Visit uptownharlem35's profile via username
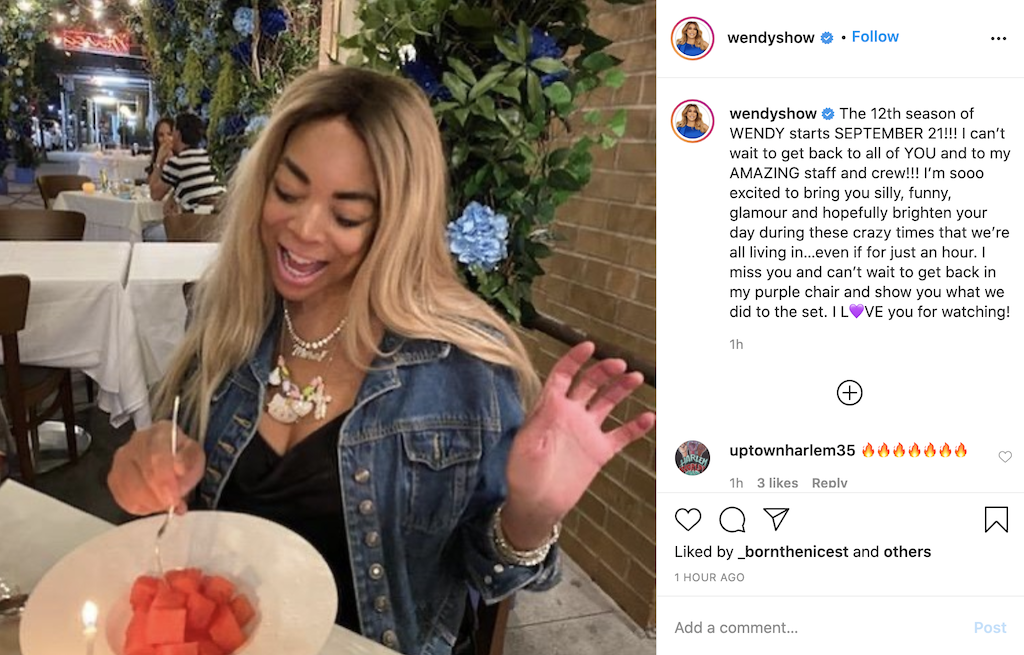This screenshot has width=1024, height=655. (x=792, y=451)
